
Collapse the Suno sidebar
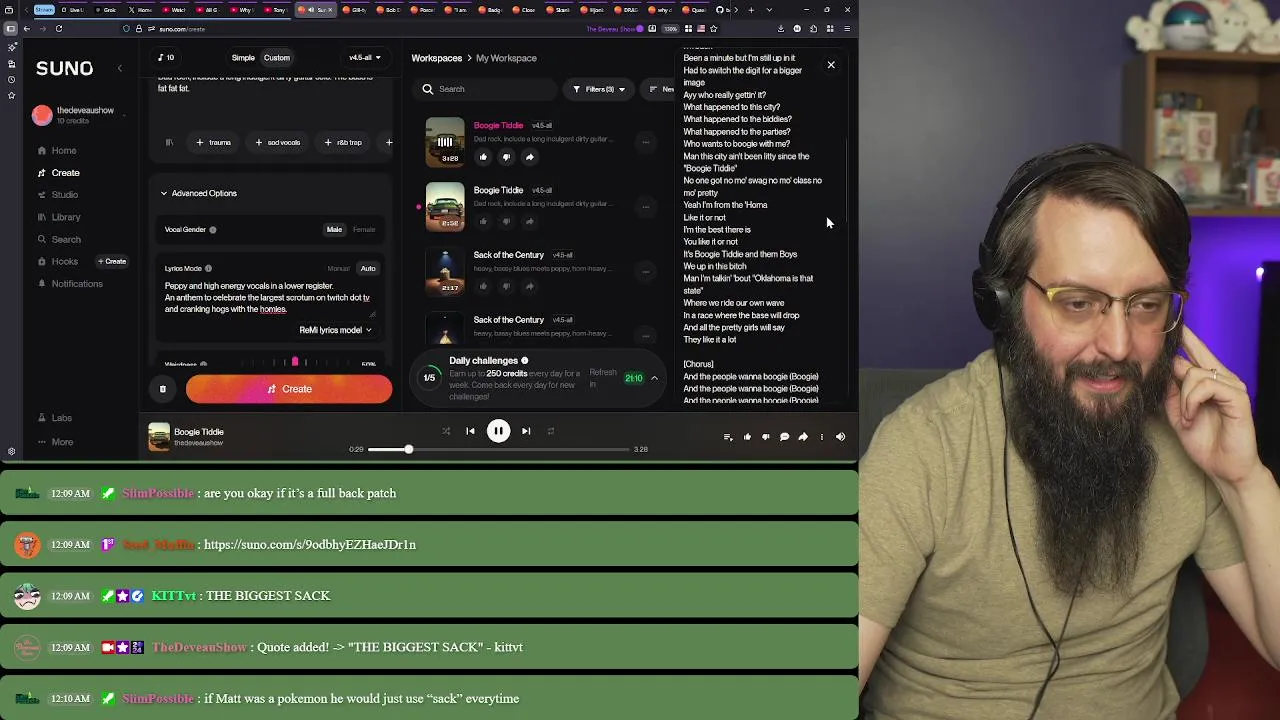point(119,68)
